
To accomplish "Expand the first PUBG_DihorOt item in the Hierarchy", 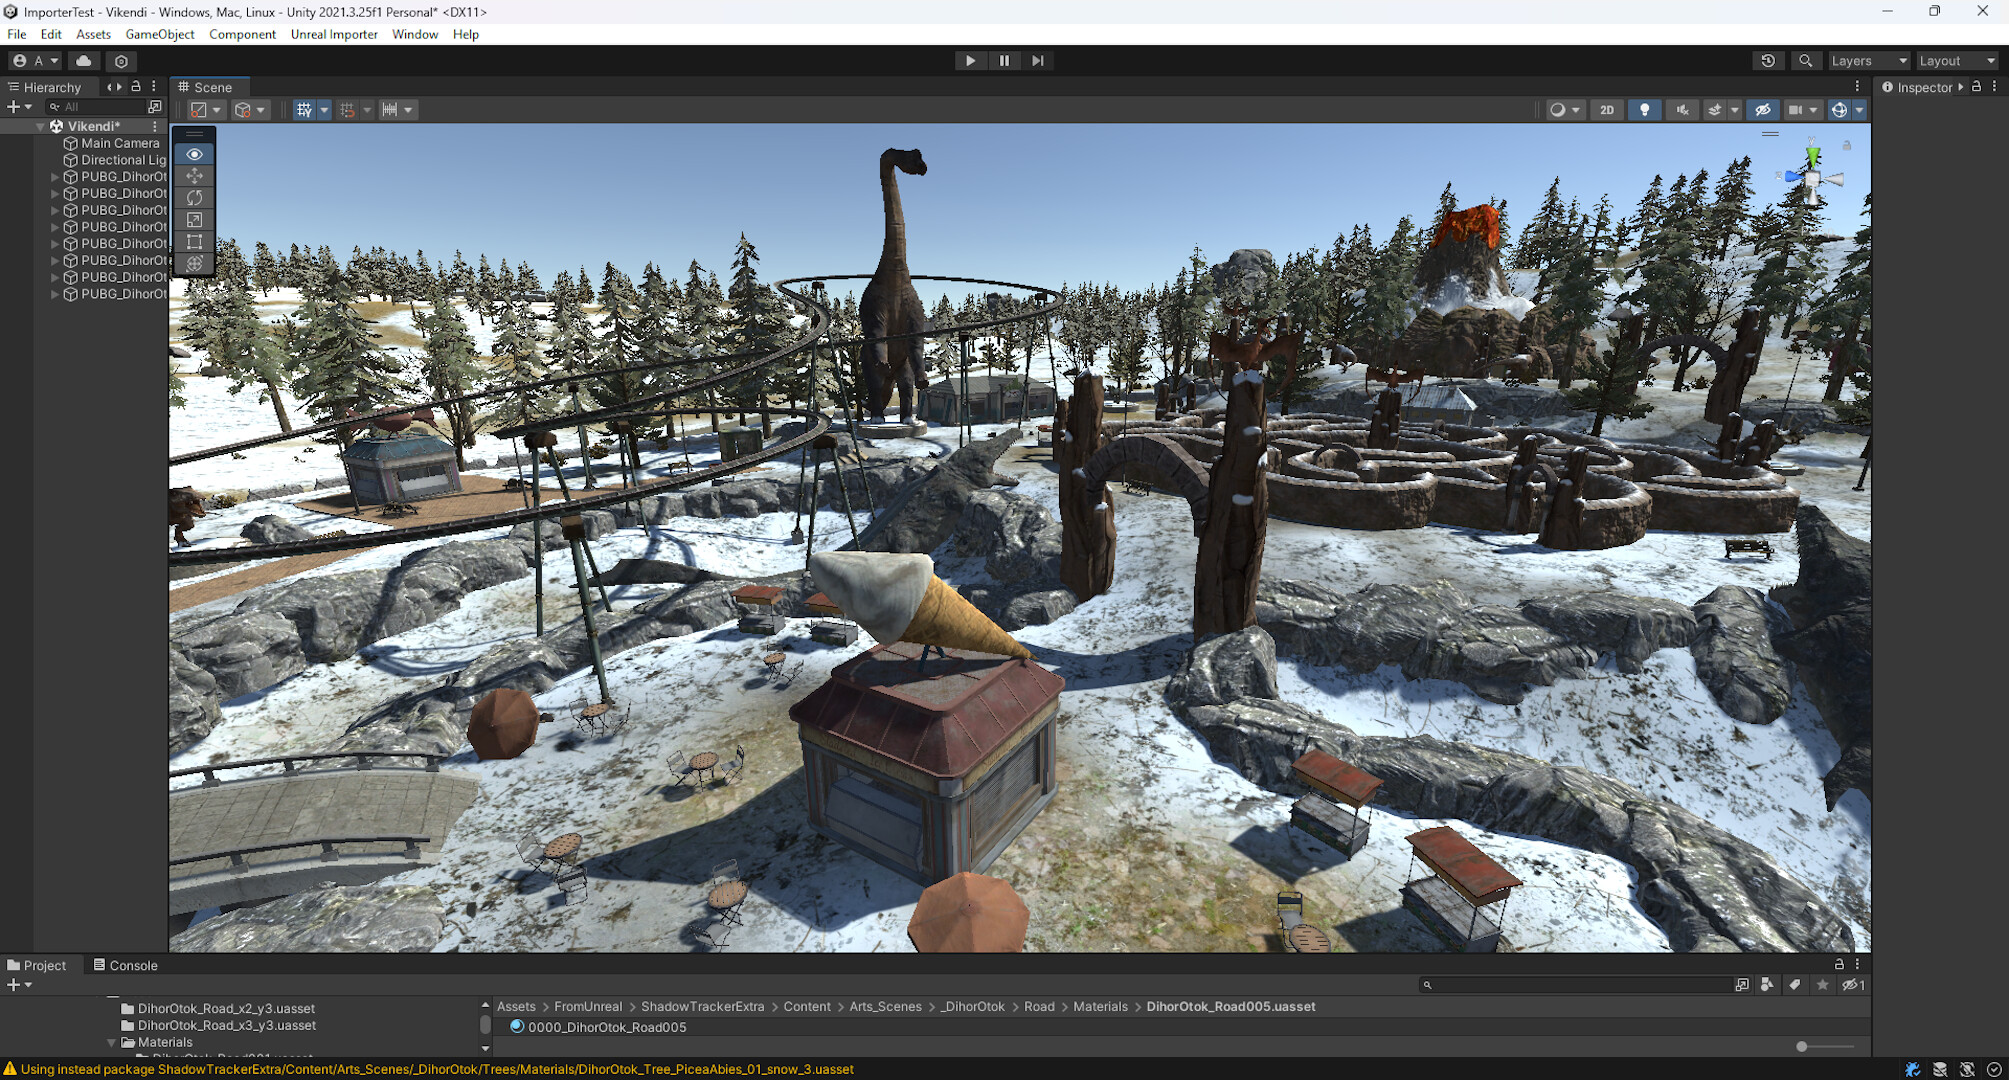I will click(x=55, y=176).
